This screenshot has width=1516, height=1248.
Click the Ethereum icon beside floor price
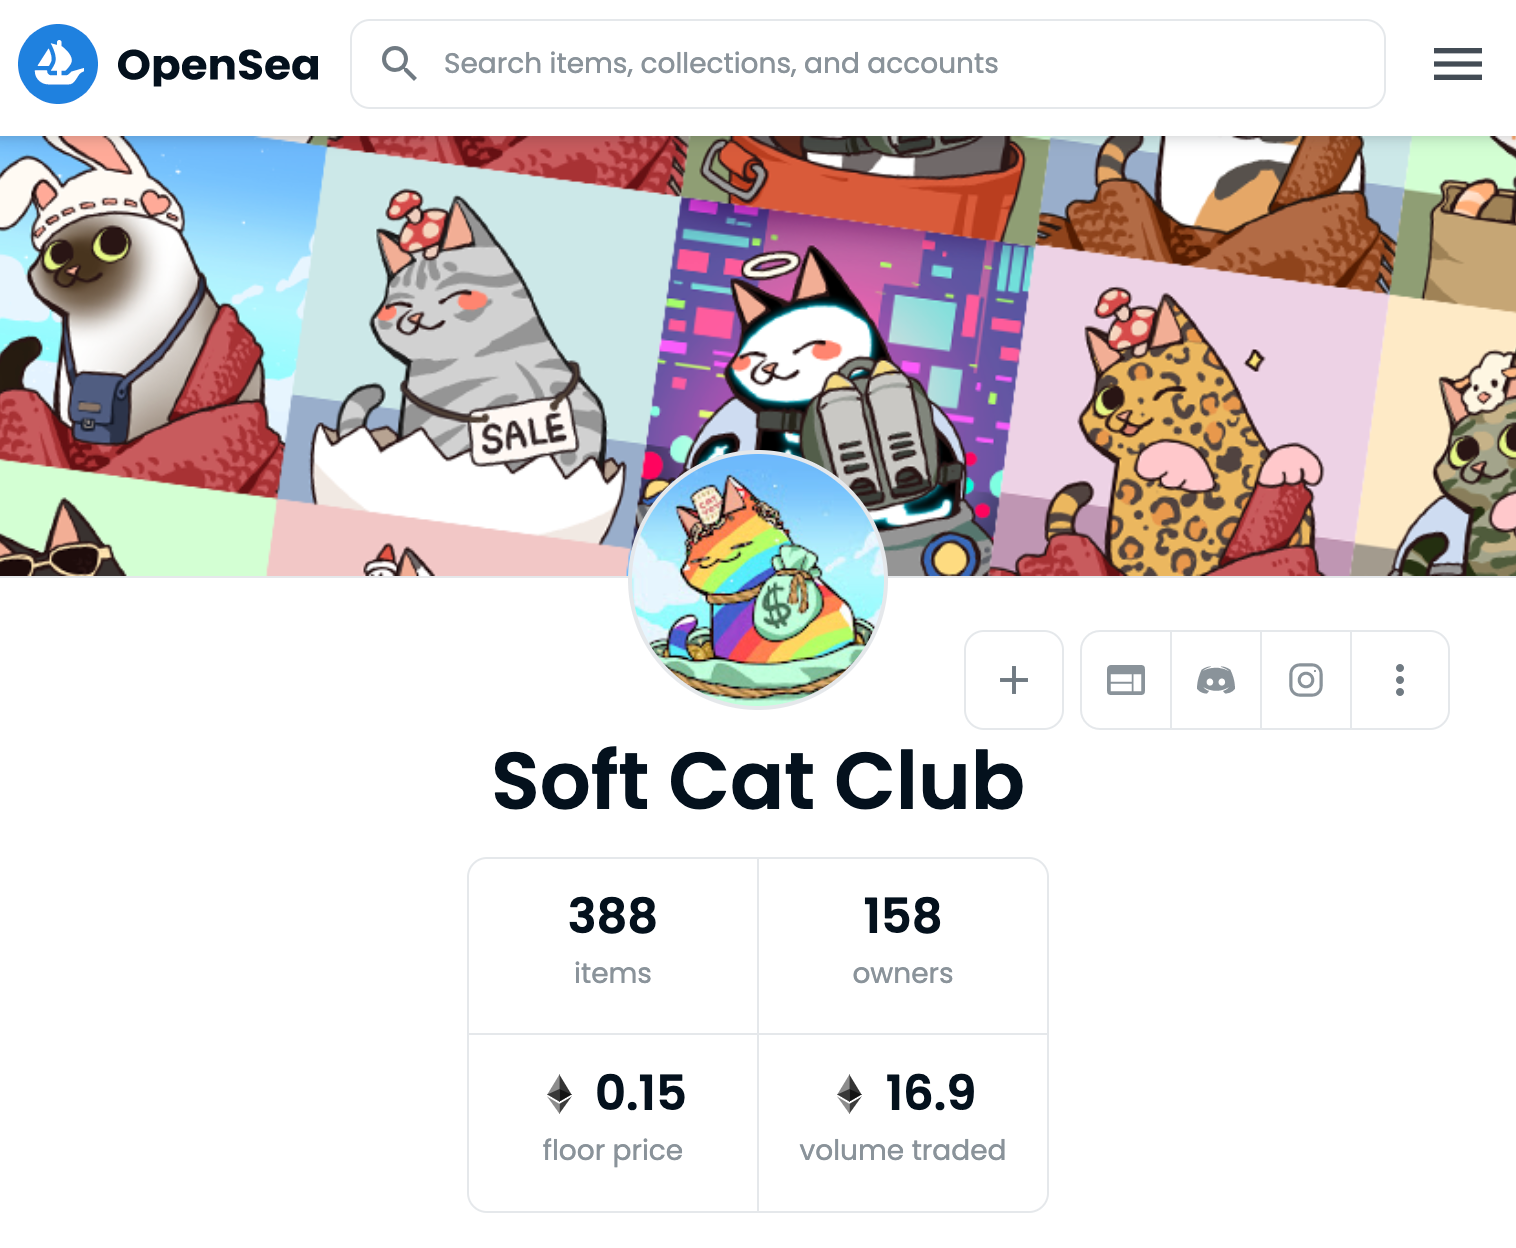[560, 1093]
